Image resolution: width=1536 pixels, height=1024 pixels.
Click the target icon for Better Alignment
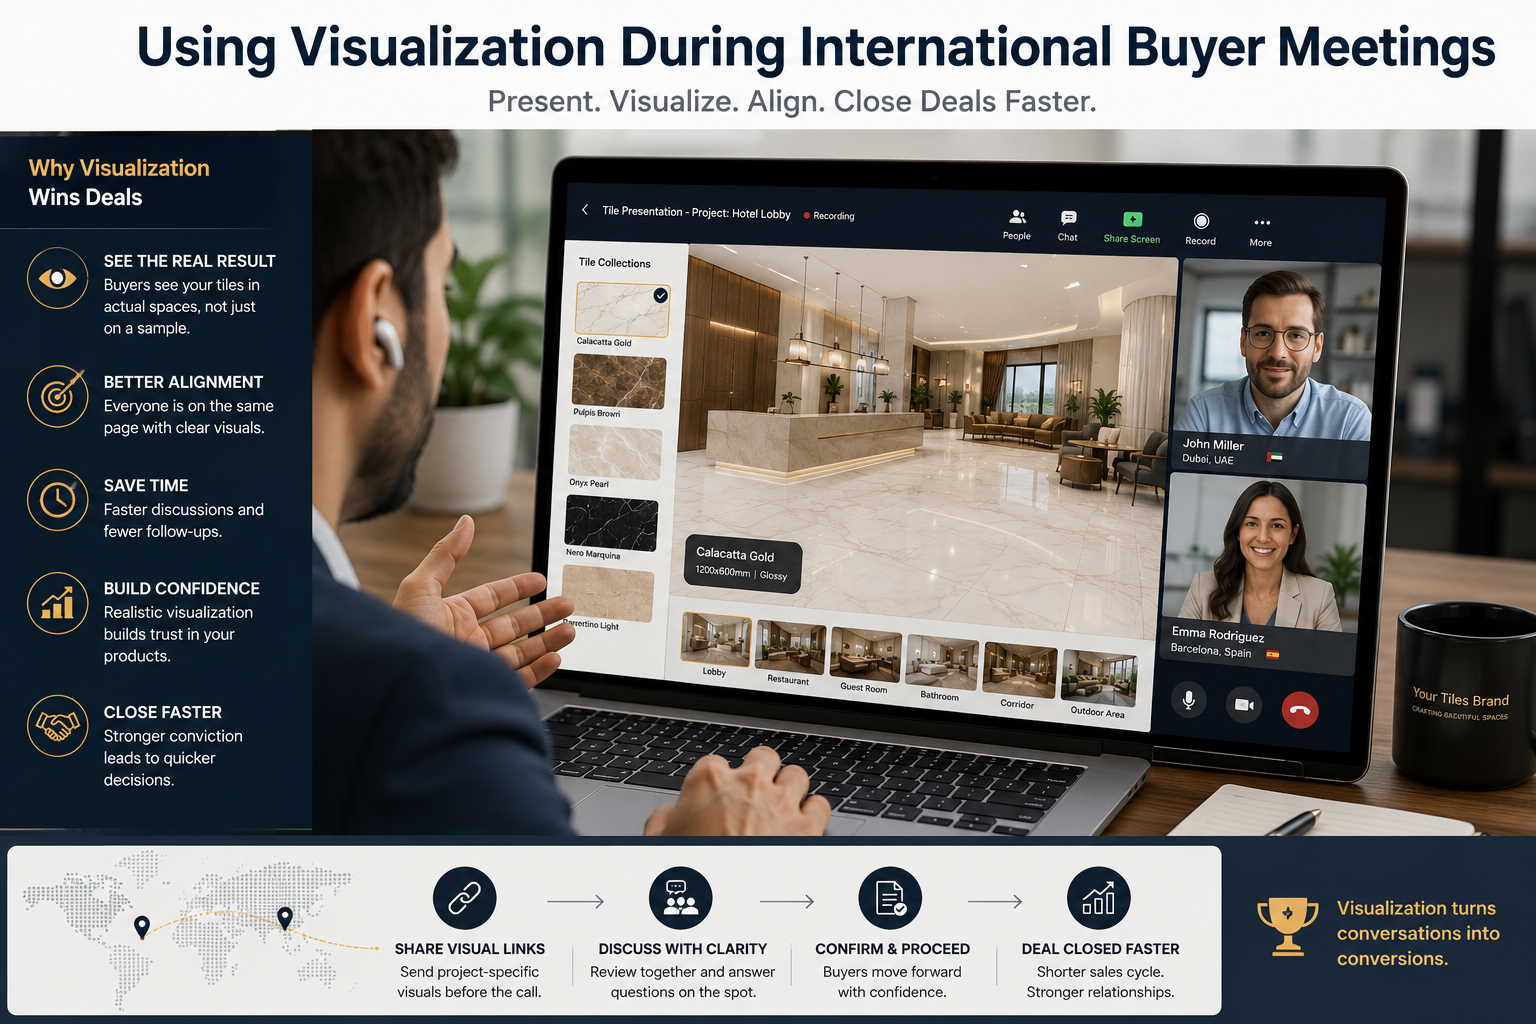(x=57, y=396)
